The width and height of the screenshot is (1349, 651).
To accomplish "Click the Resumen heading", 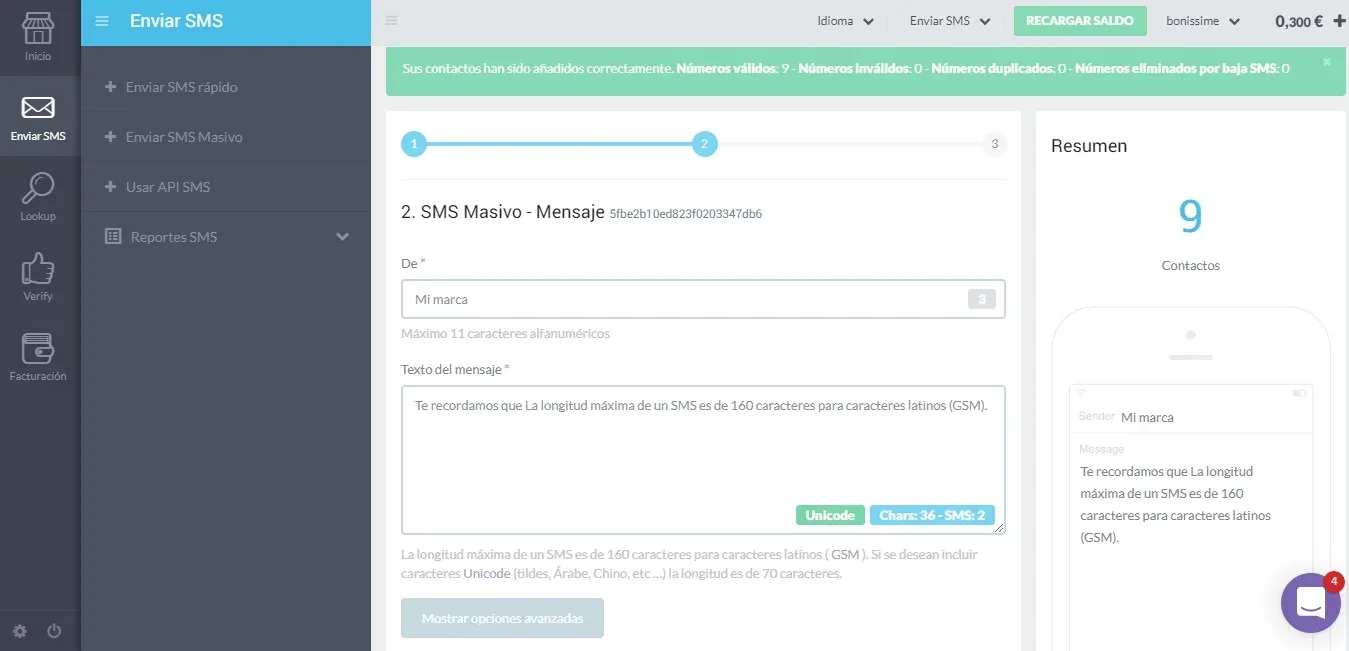I will point(1089,146).
